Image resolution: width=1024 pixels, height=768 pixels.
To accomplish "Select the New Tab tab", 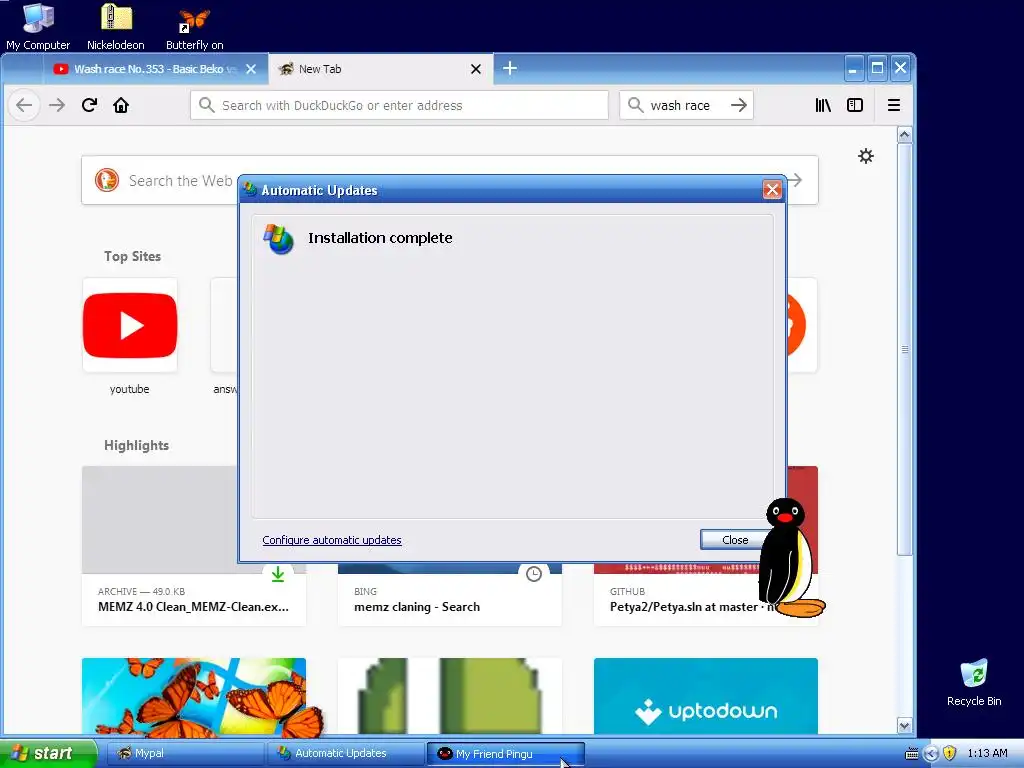I will [381, 69].
